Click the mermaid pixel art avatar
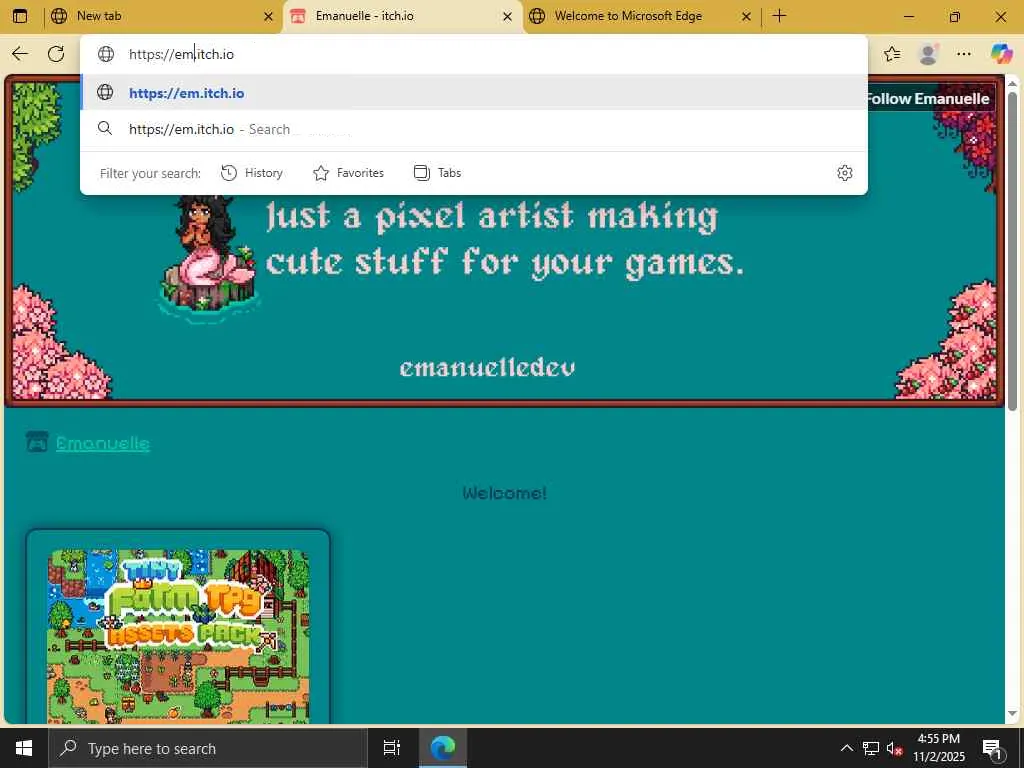The height and width of the screenshot is (768, 1024). click(207, 258)
